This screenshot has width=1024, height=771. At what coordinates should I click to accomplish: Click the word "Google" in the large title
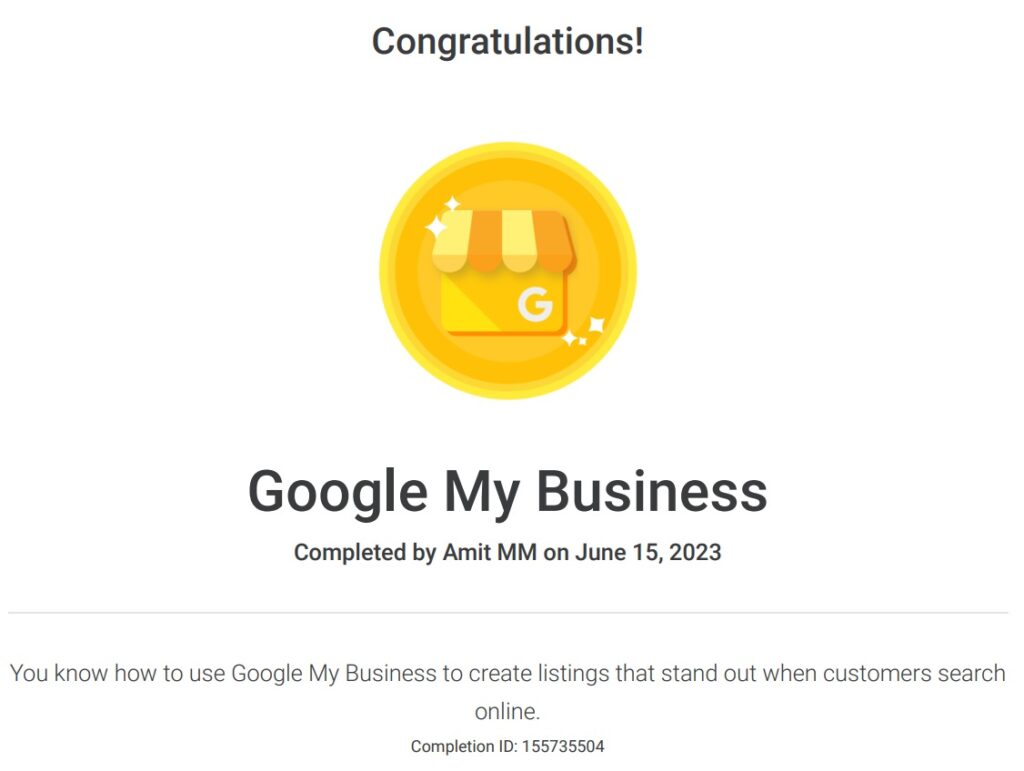point(337,492)
